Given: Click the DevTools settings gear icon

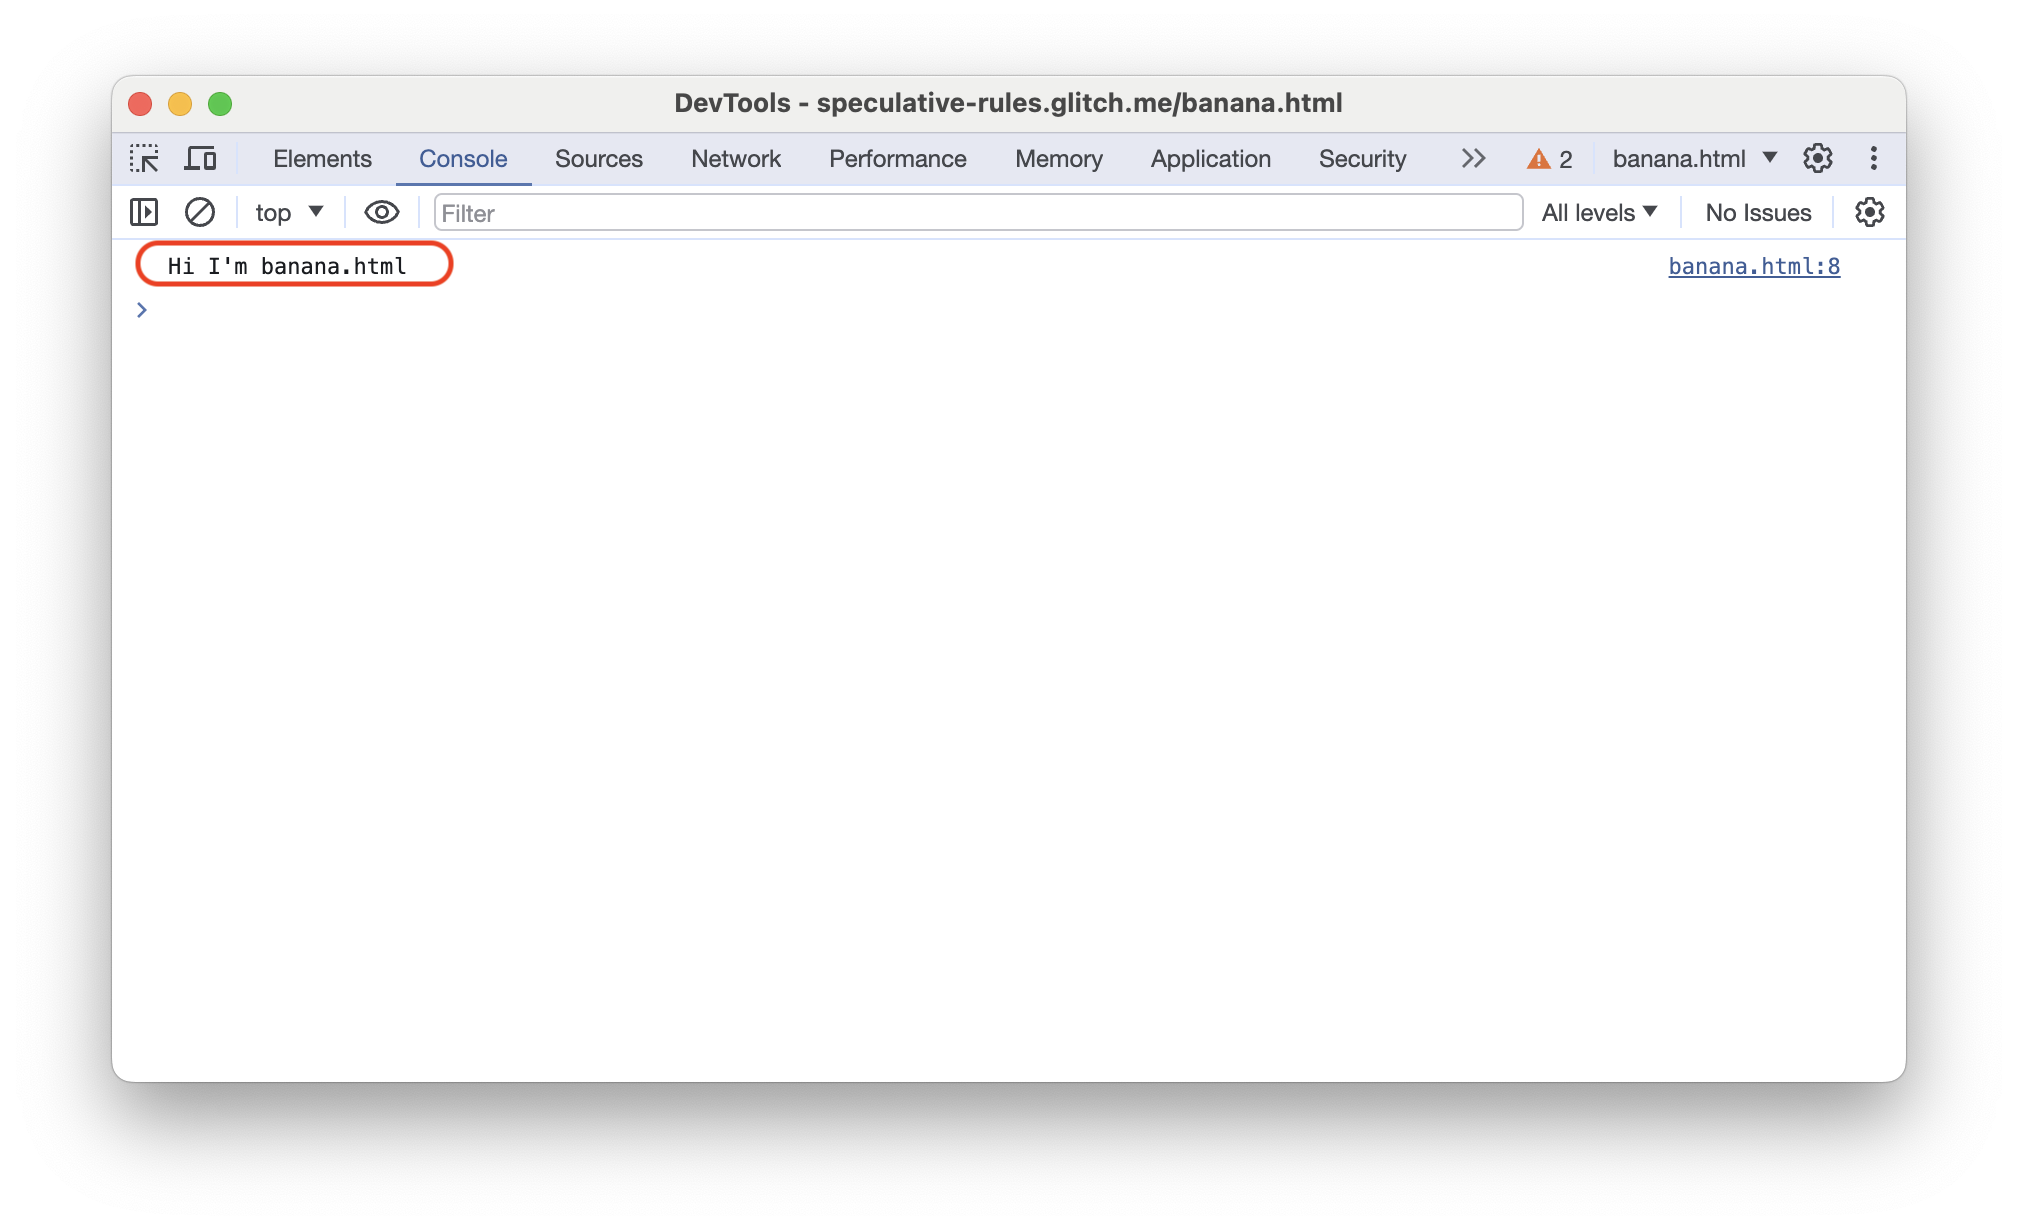Looking at the screenshot, I should (x=1818, y=159).
